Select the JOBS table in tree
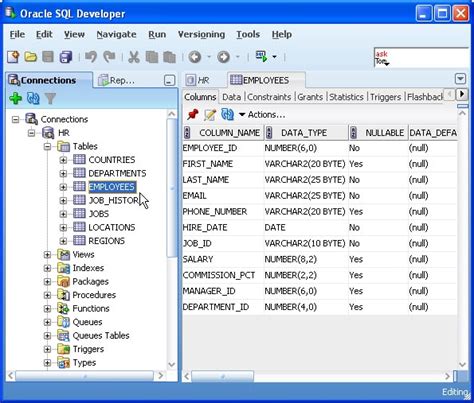This screenshot has width=474, height=403. [x=99, y=214]
